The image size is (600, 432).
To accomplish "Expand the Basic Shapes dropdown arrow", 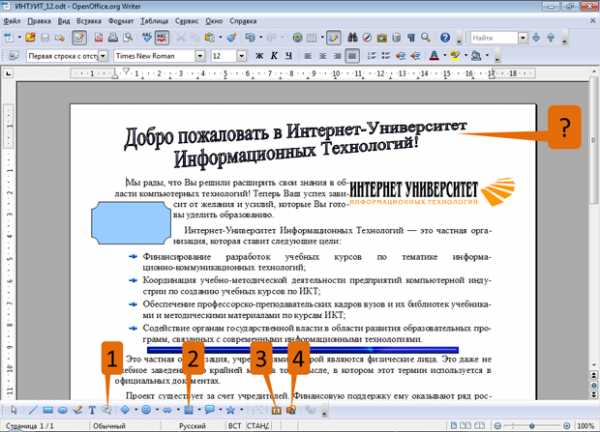I will tap(135, 410).
